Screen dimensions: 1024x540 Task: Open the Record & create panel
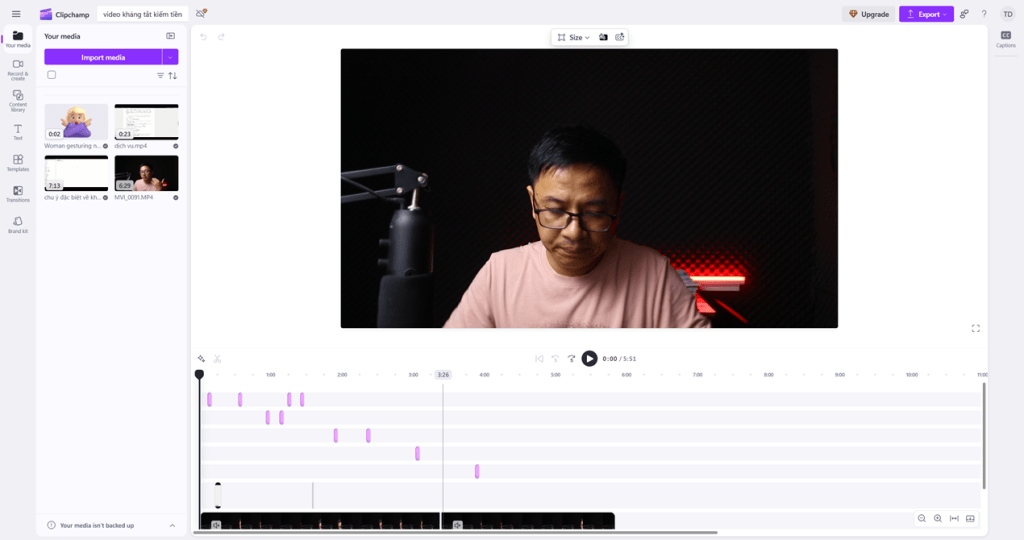pos(17,68)
